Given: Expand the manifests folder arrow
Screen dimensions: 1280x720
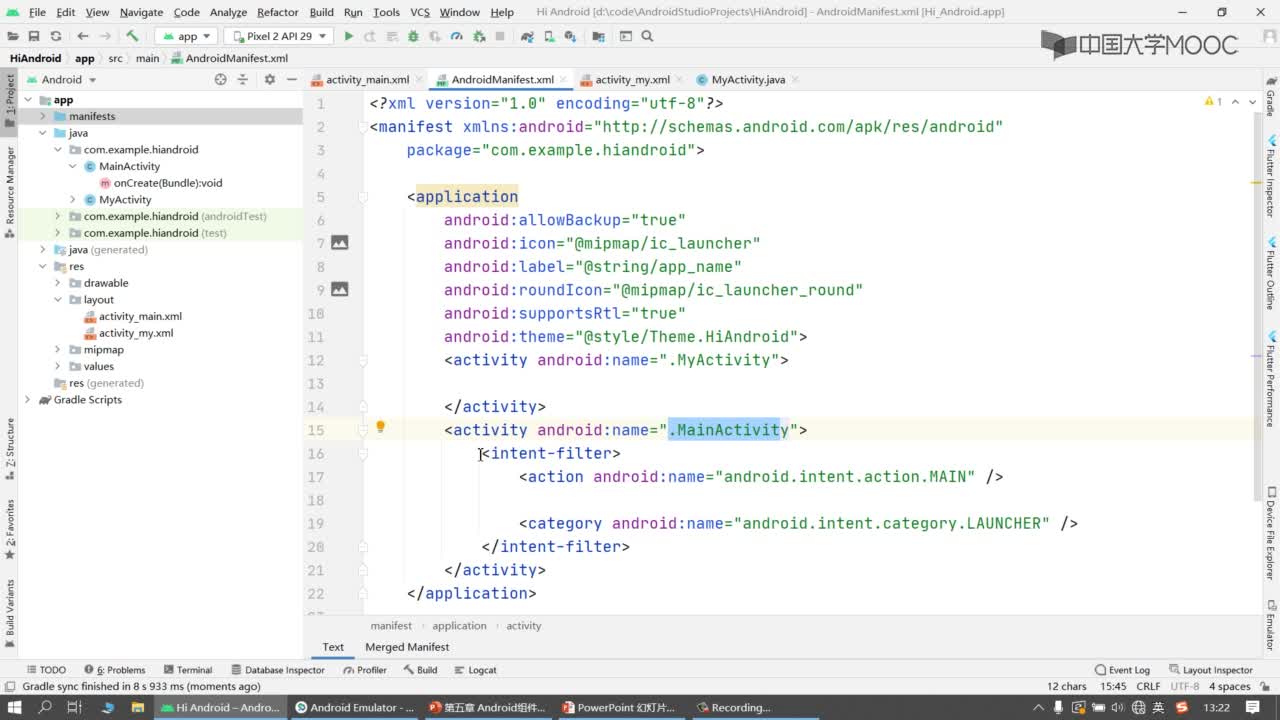Looking at the screenshot, I should (43, 116).
